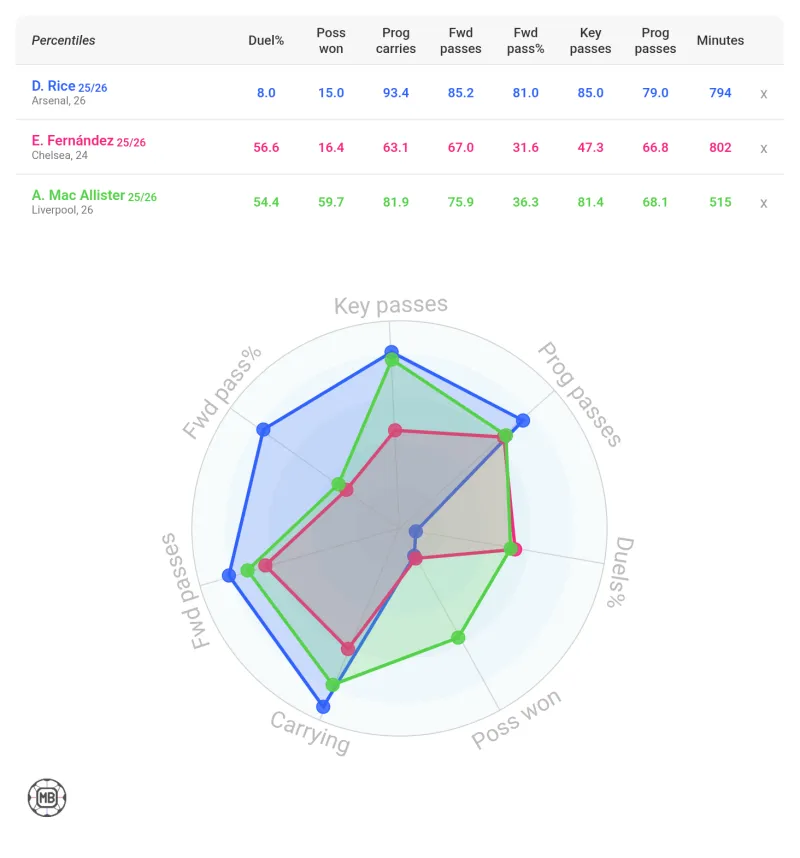Click Mac Allister's green Poss won point

459,637
